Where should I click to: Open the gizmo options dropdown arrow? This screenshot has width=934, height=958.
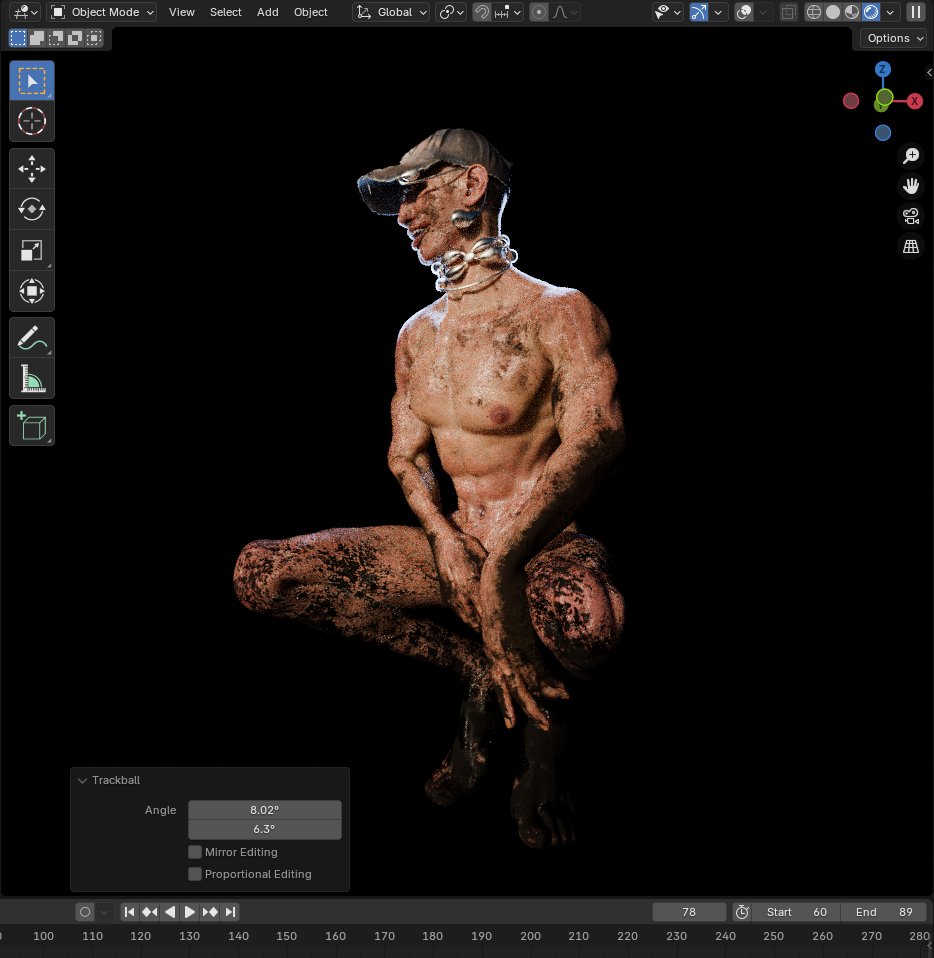coord(718,12)
